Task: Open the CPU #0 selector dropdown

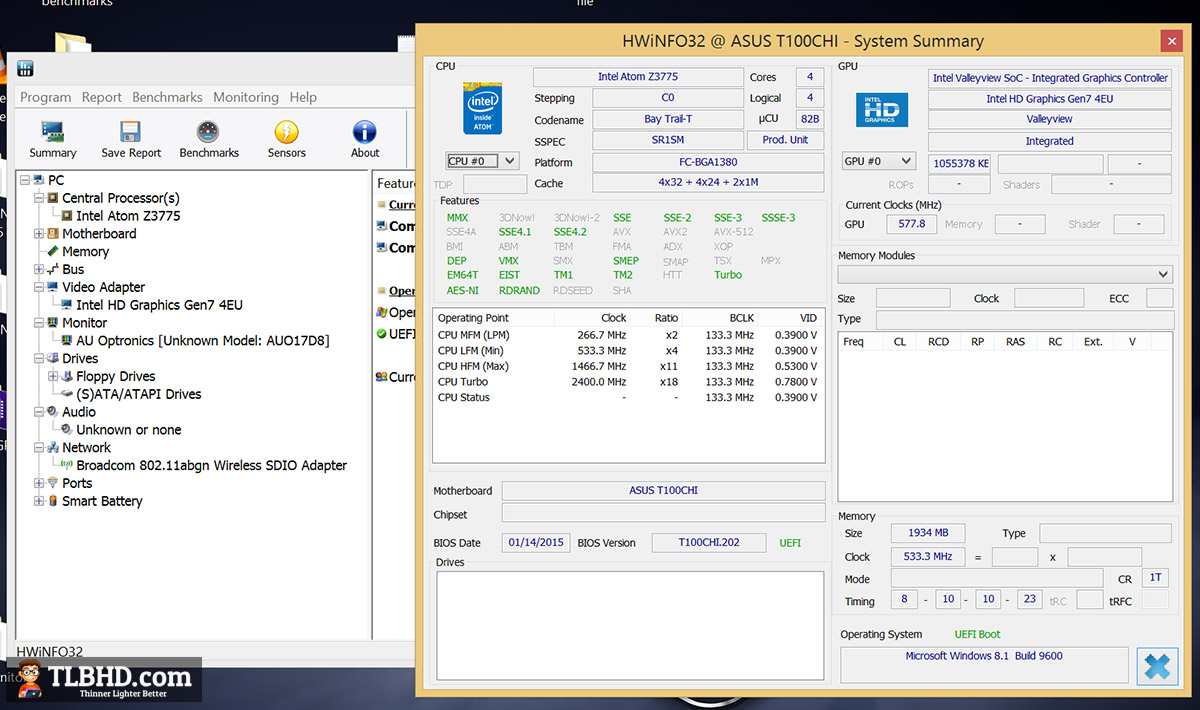Action: 482,160
